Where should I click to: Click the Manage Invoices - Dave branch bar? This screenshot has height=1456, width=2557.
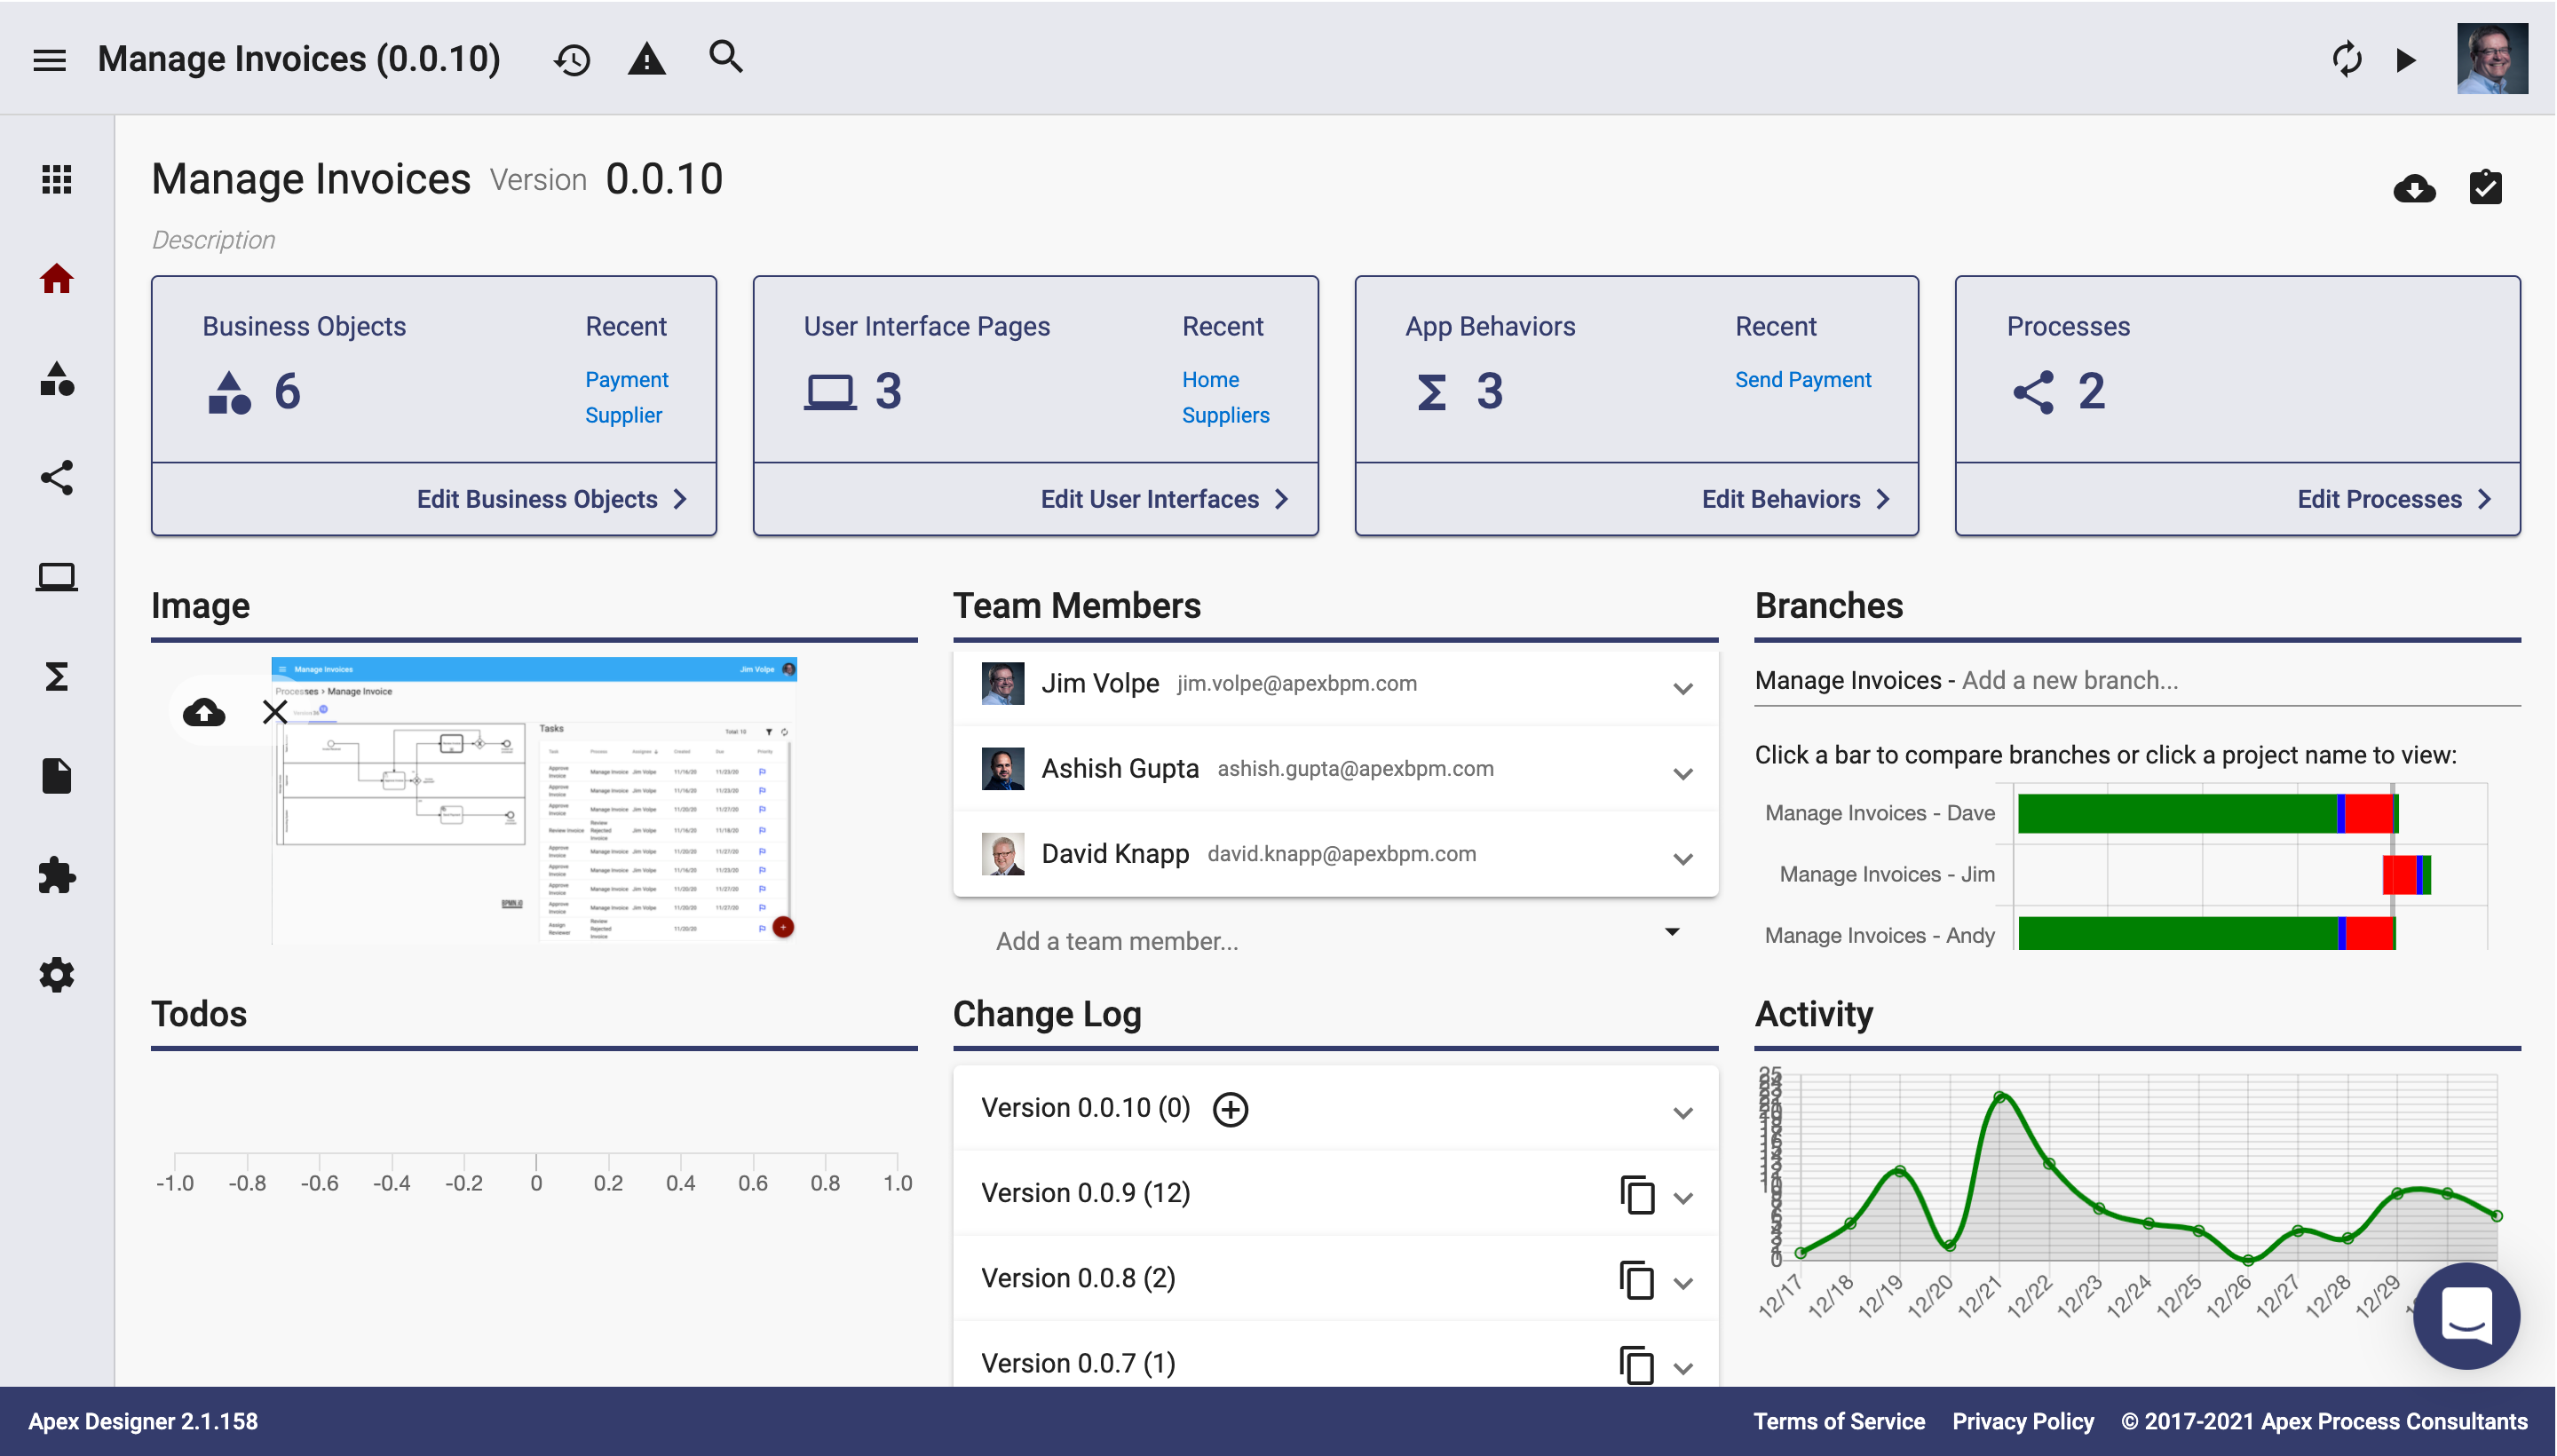2207,813
